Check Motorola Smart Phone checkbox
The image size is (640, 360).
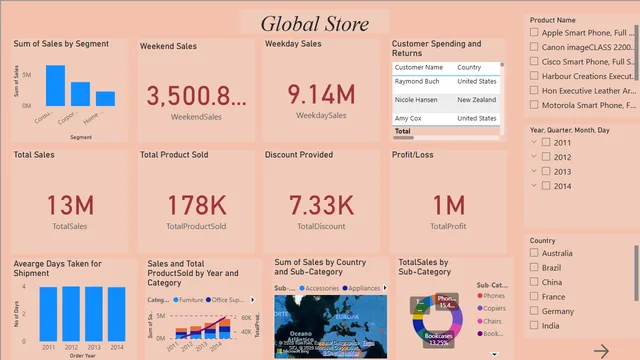(534, 104)
